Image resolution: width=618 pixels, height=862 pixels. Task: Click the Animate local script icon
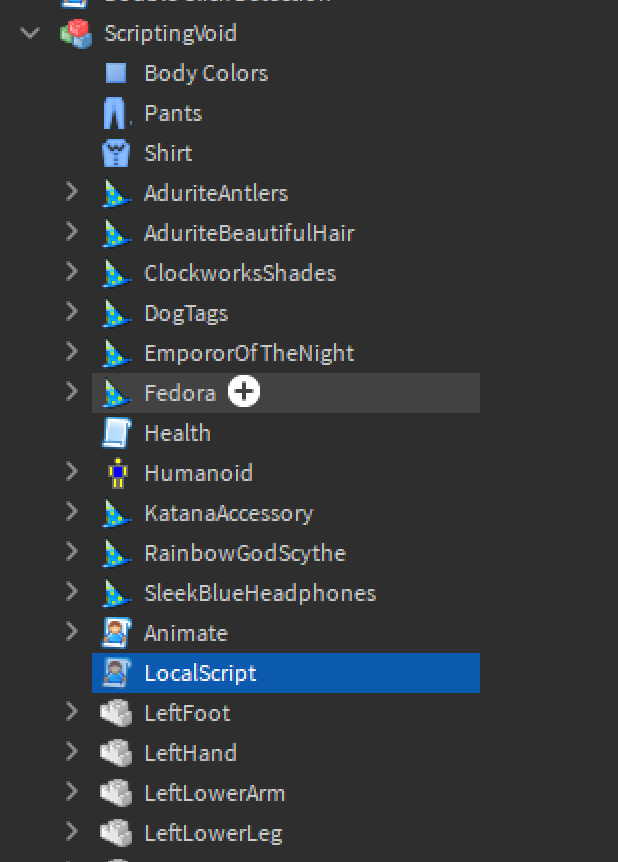click(x=116, y=633)
